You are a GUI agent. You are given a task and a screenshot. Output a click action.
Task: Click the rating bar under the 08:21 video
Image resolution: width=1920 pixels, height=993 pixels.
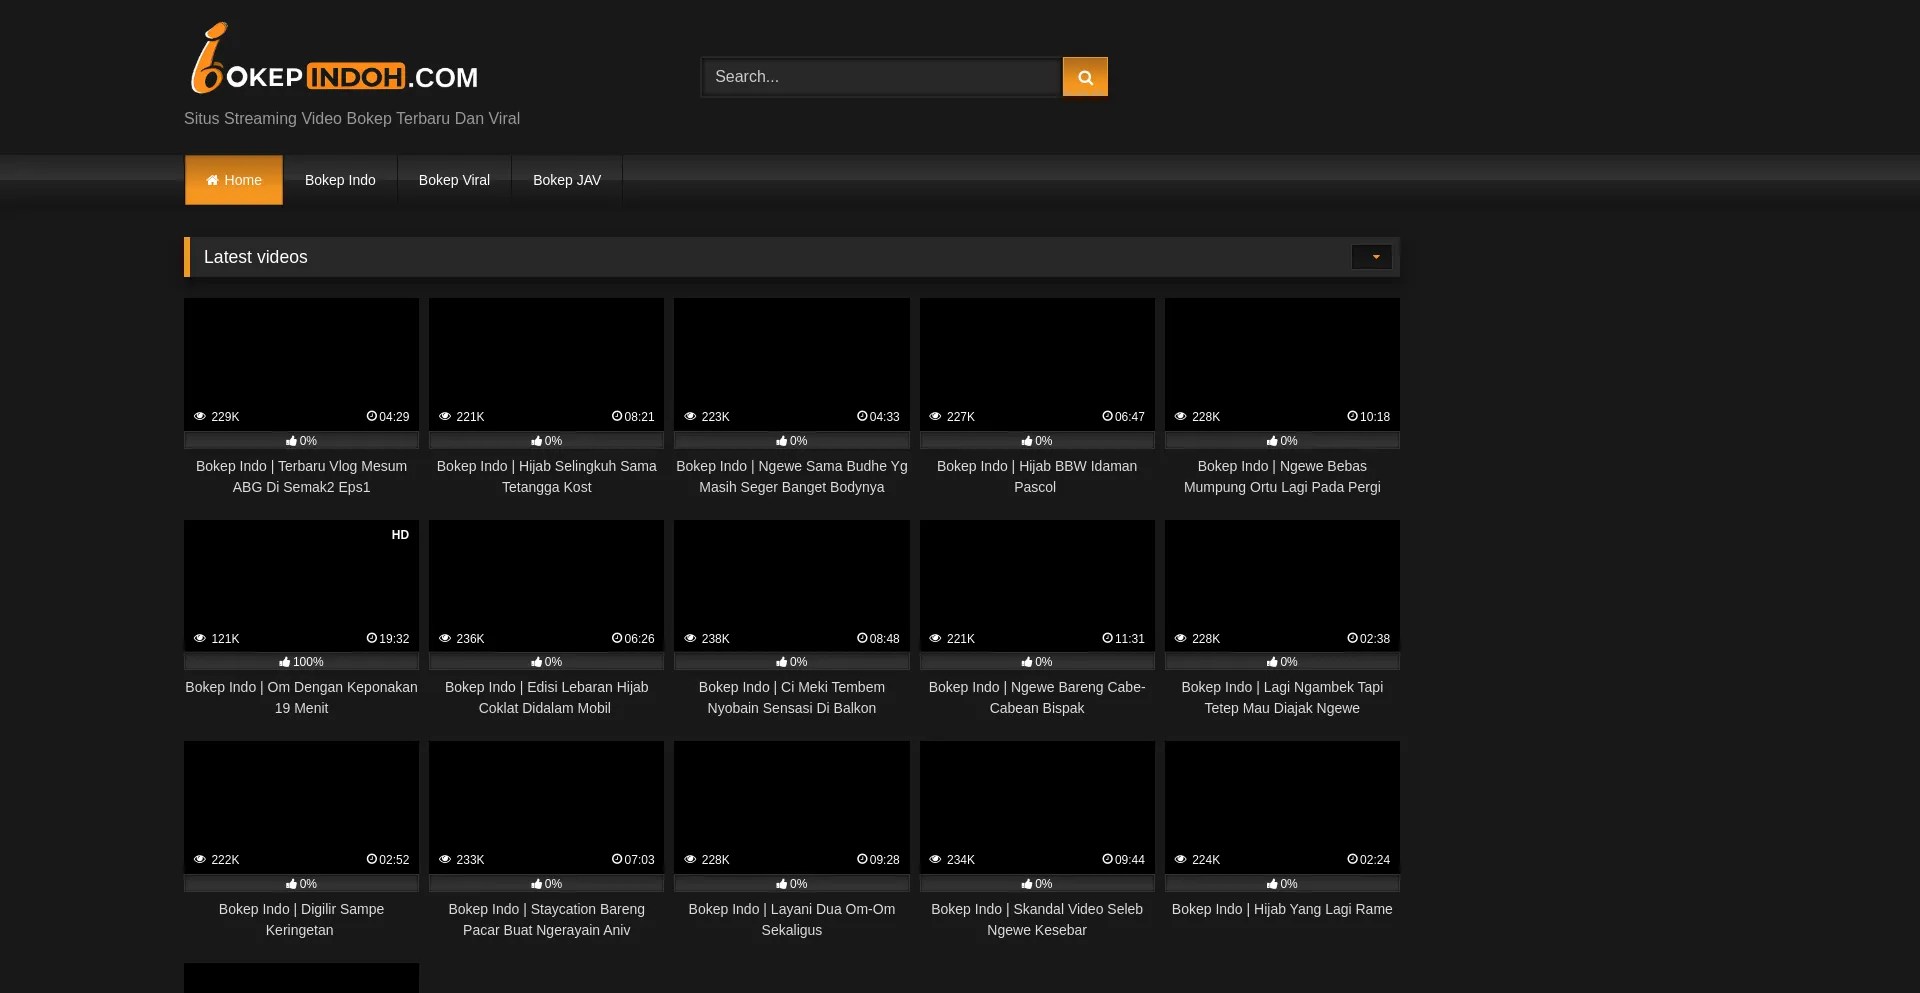[546, 441]
